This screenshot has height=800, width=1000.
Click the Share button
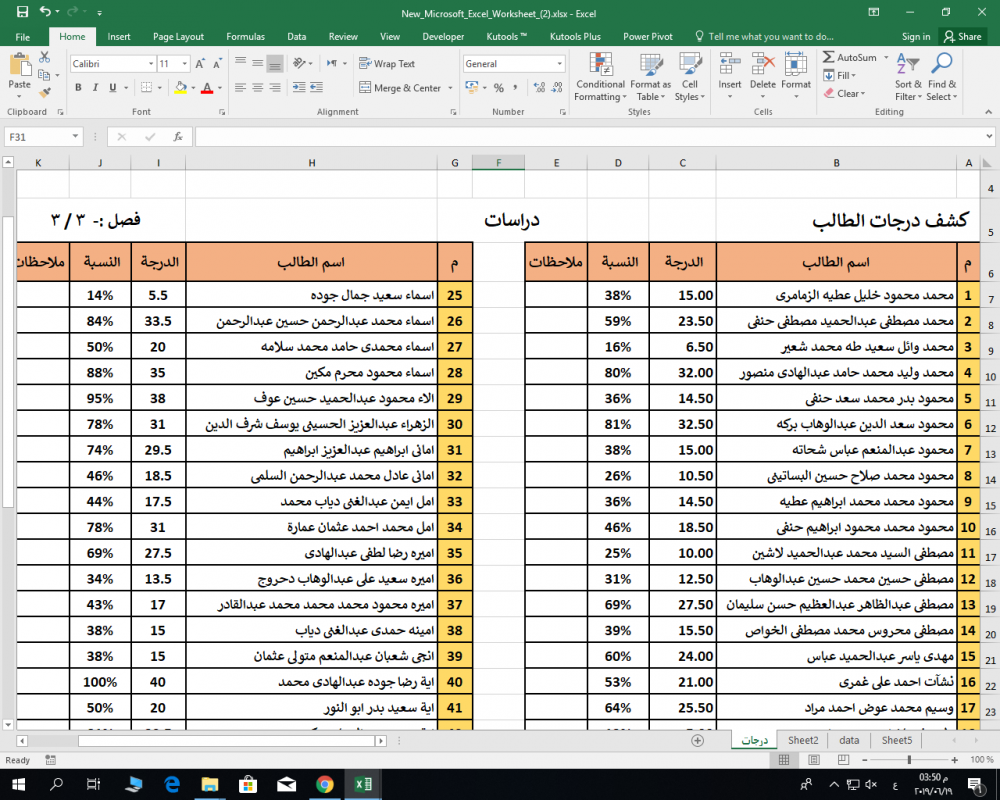(x=963, y=36)
